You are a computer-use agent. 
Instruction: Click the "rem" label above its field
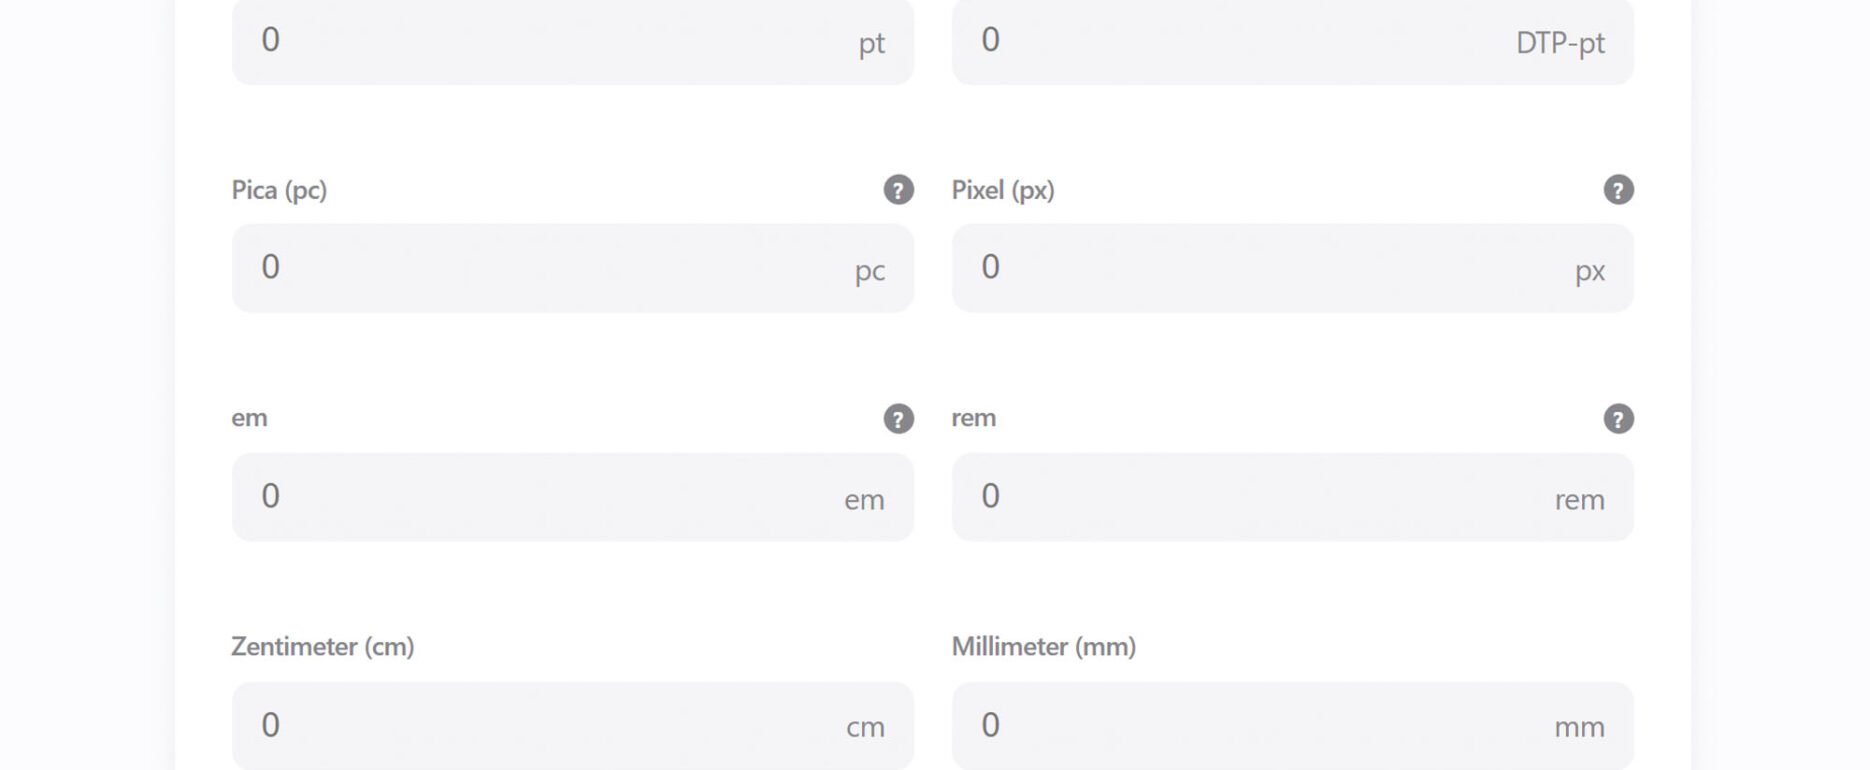point(973,418)
